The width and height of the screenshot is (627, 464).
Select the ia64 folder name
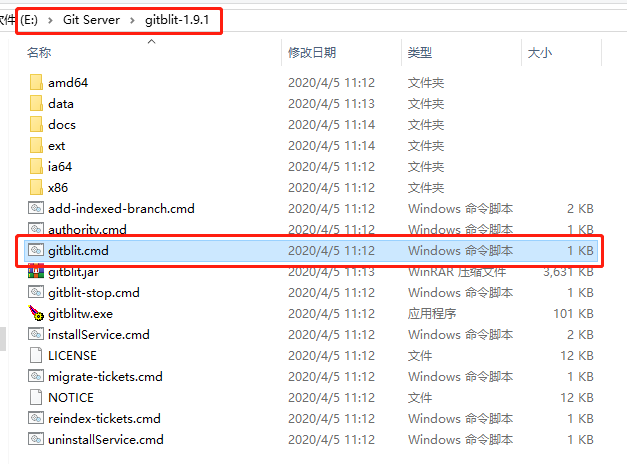point(60,166)
